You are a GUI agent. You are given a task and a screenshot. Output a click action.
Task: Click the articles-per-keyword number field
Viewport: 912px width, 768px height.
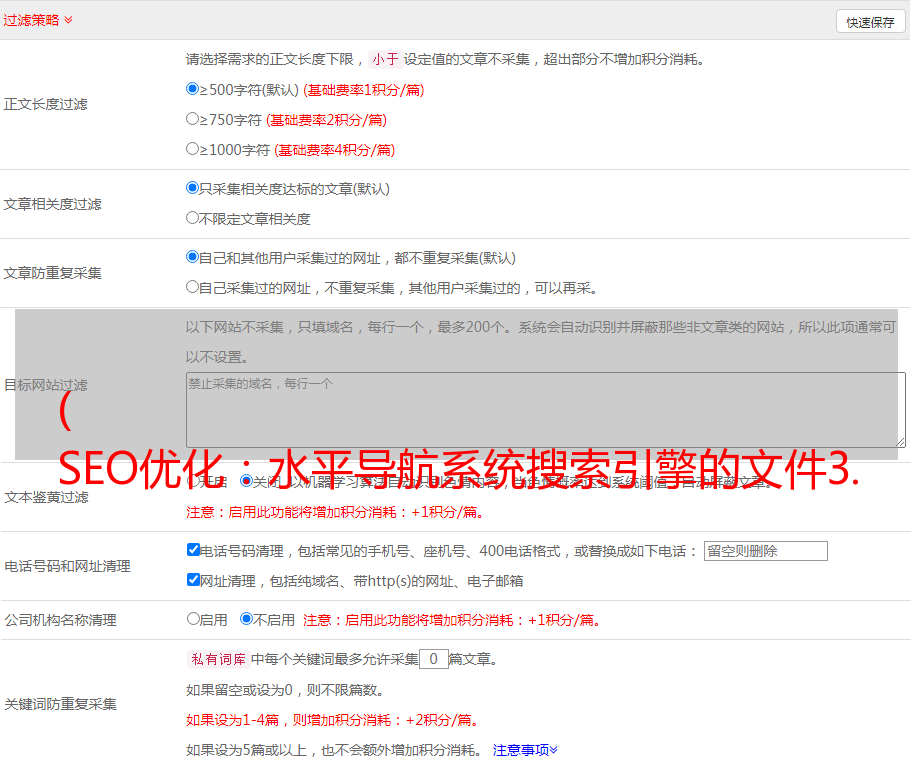[433, 659]
